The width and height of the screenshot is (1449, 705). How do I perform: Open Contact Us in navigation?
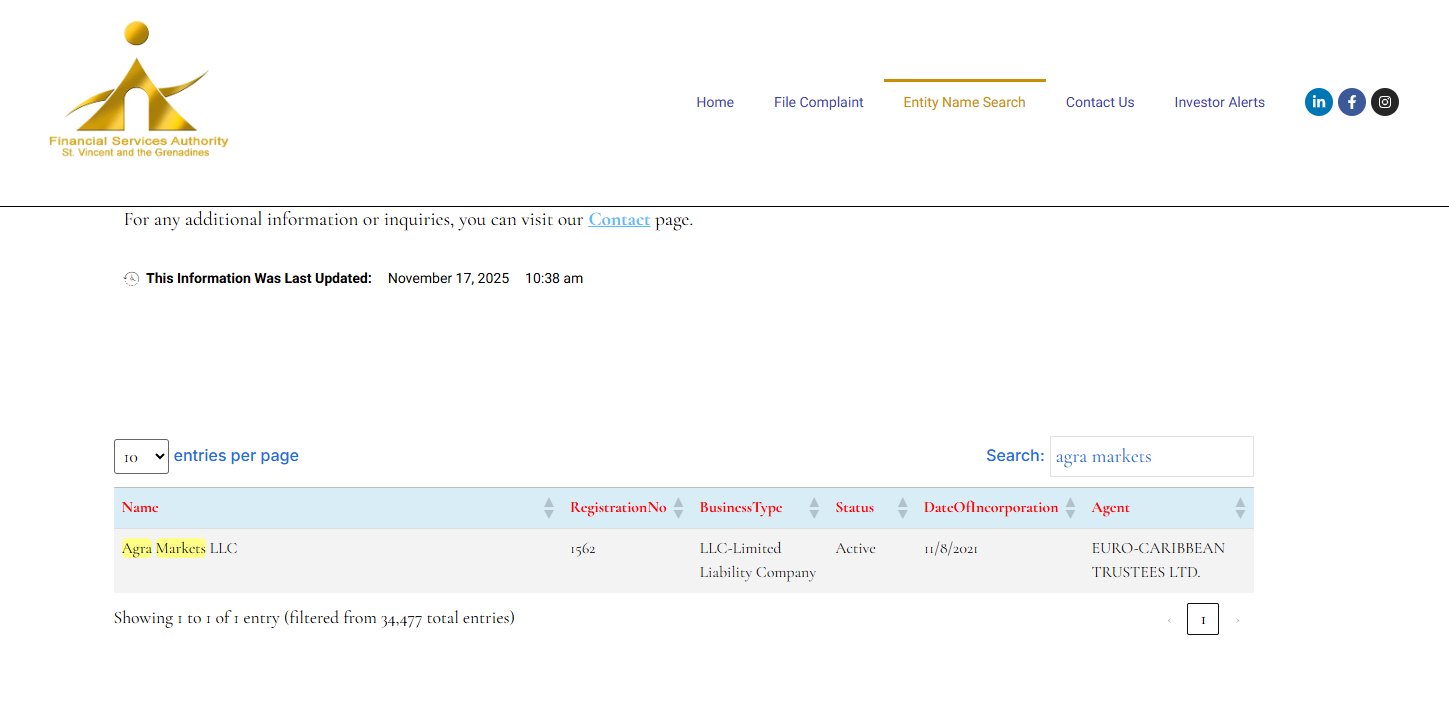click(1099, 102)
